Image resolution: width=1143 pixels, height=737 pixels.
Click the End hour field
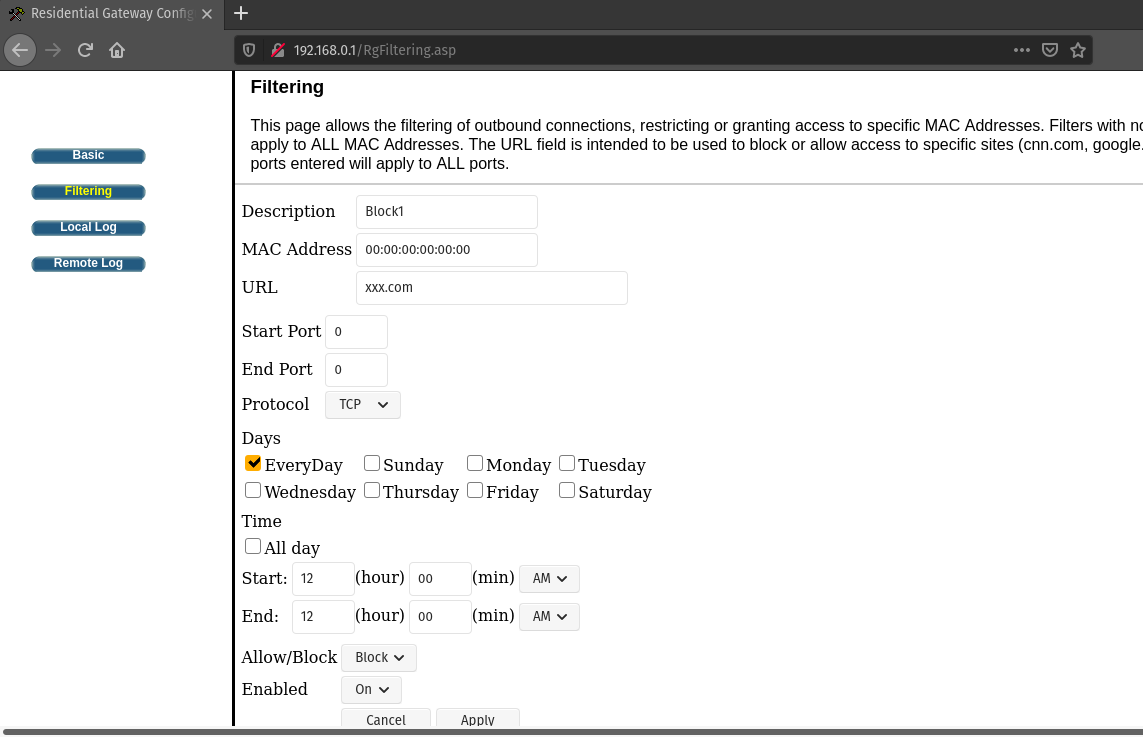click(x=323, y=617)
